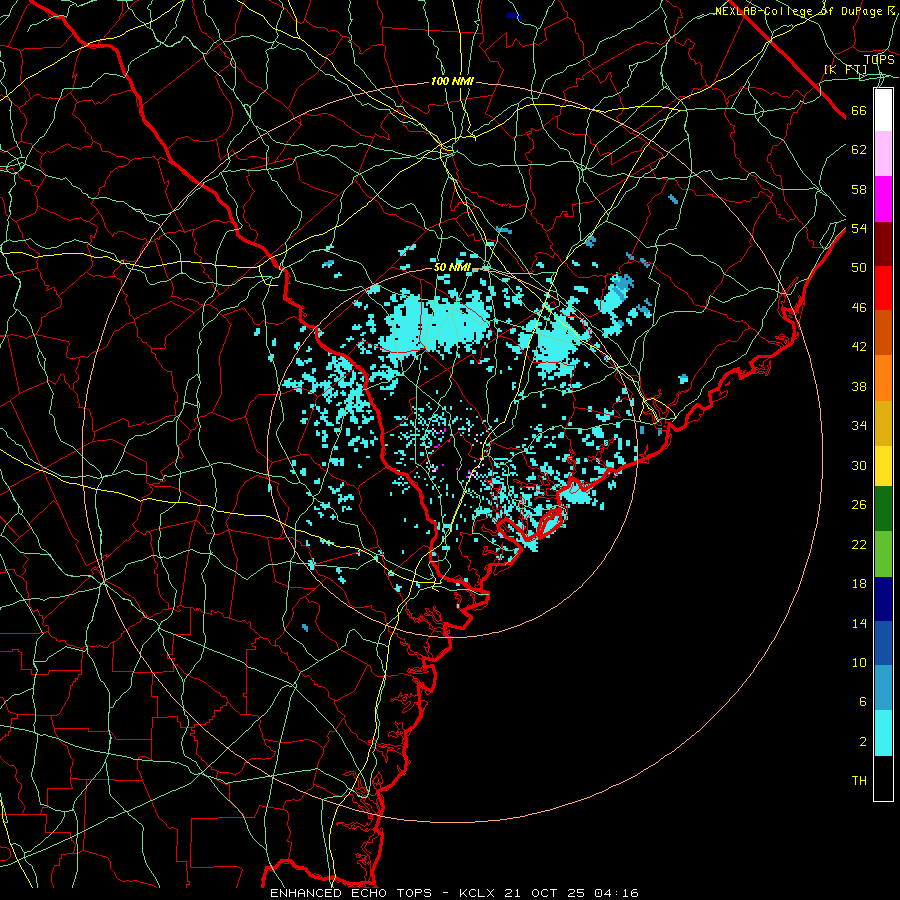The height and width of the screenshot is (900, 900).
Task: Click the dark orange legend swatch below 46
Action: point(883,333)
